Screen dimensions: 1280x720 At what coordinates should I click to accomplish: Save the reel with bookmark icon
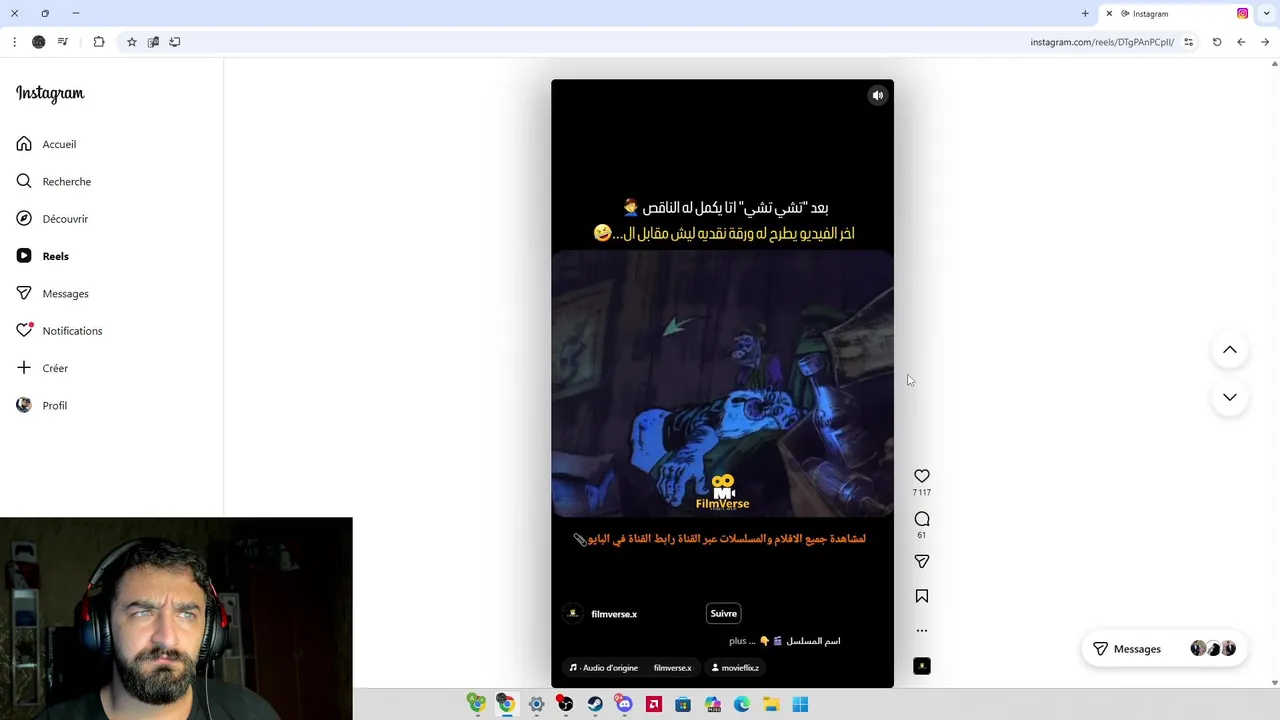tap(922, 596)
